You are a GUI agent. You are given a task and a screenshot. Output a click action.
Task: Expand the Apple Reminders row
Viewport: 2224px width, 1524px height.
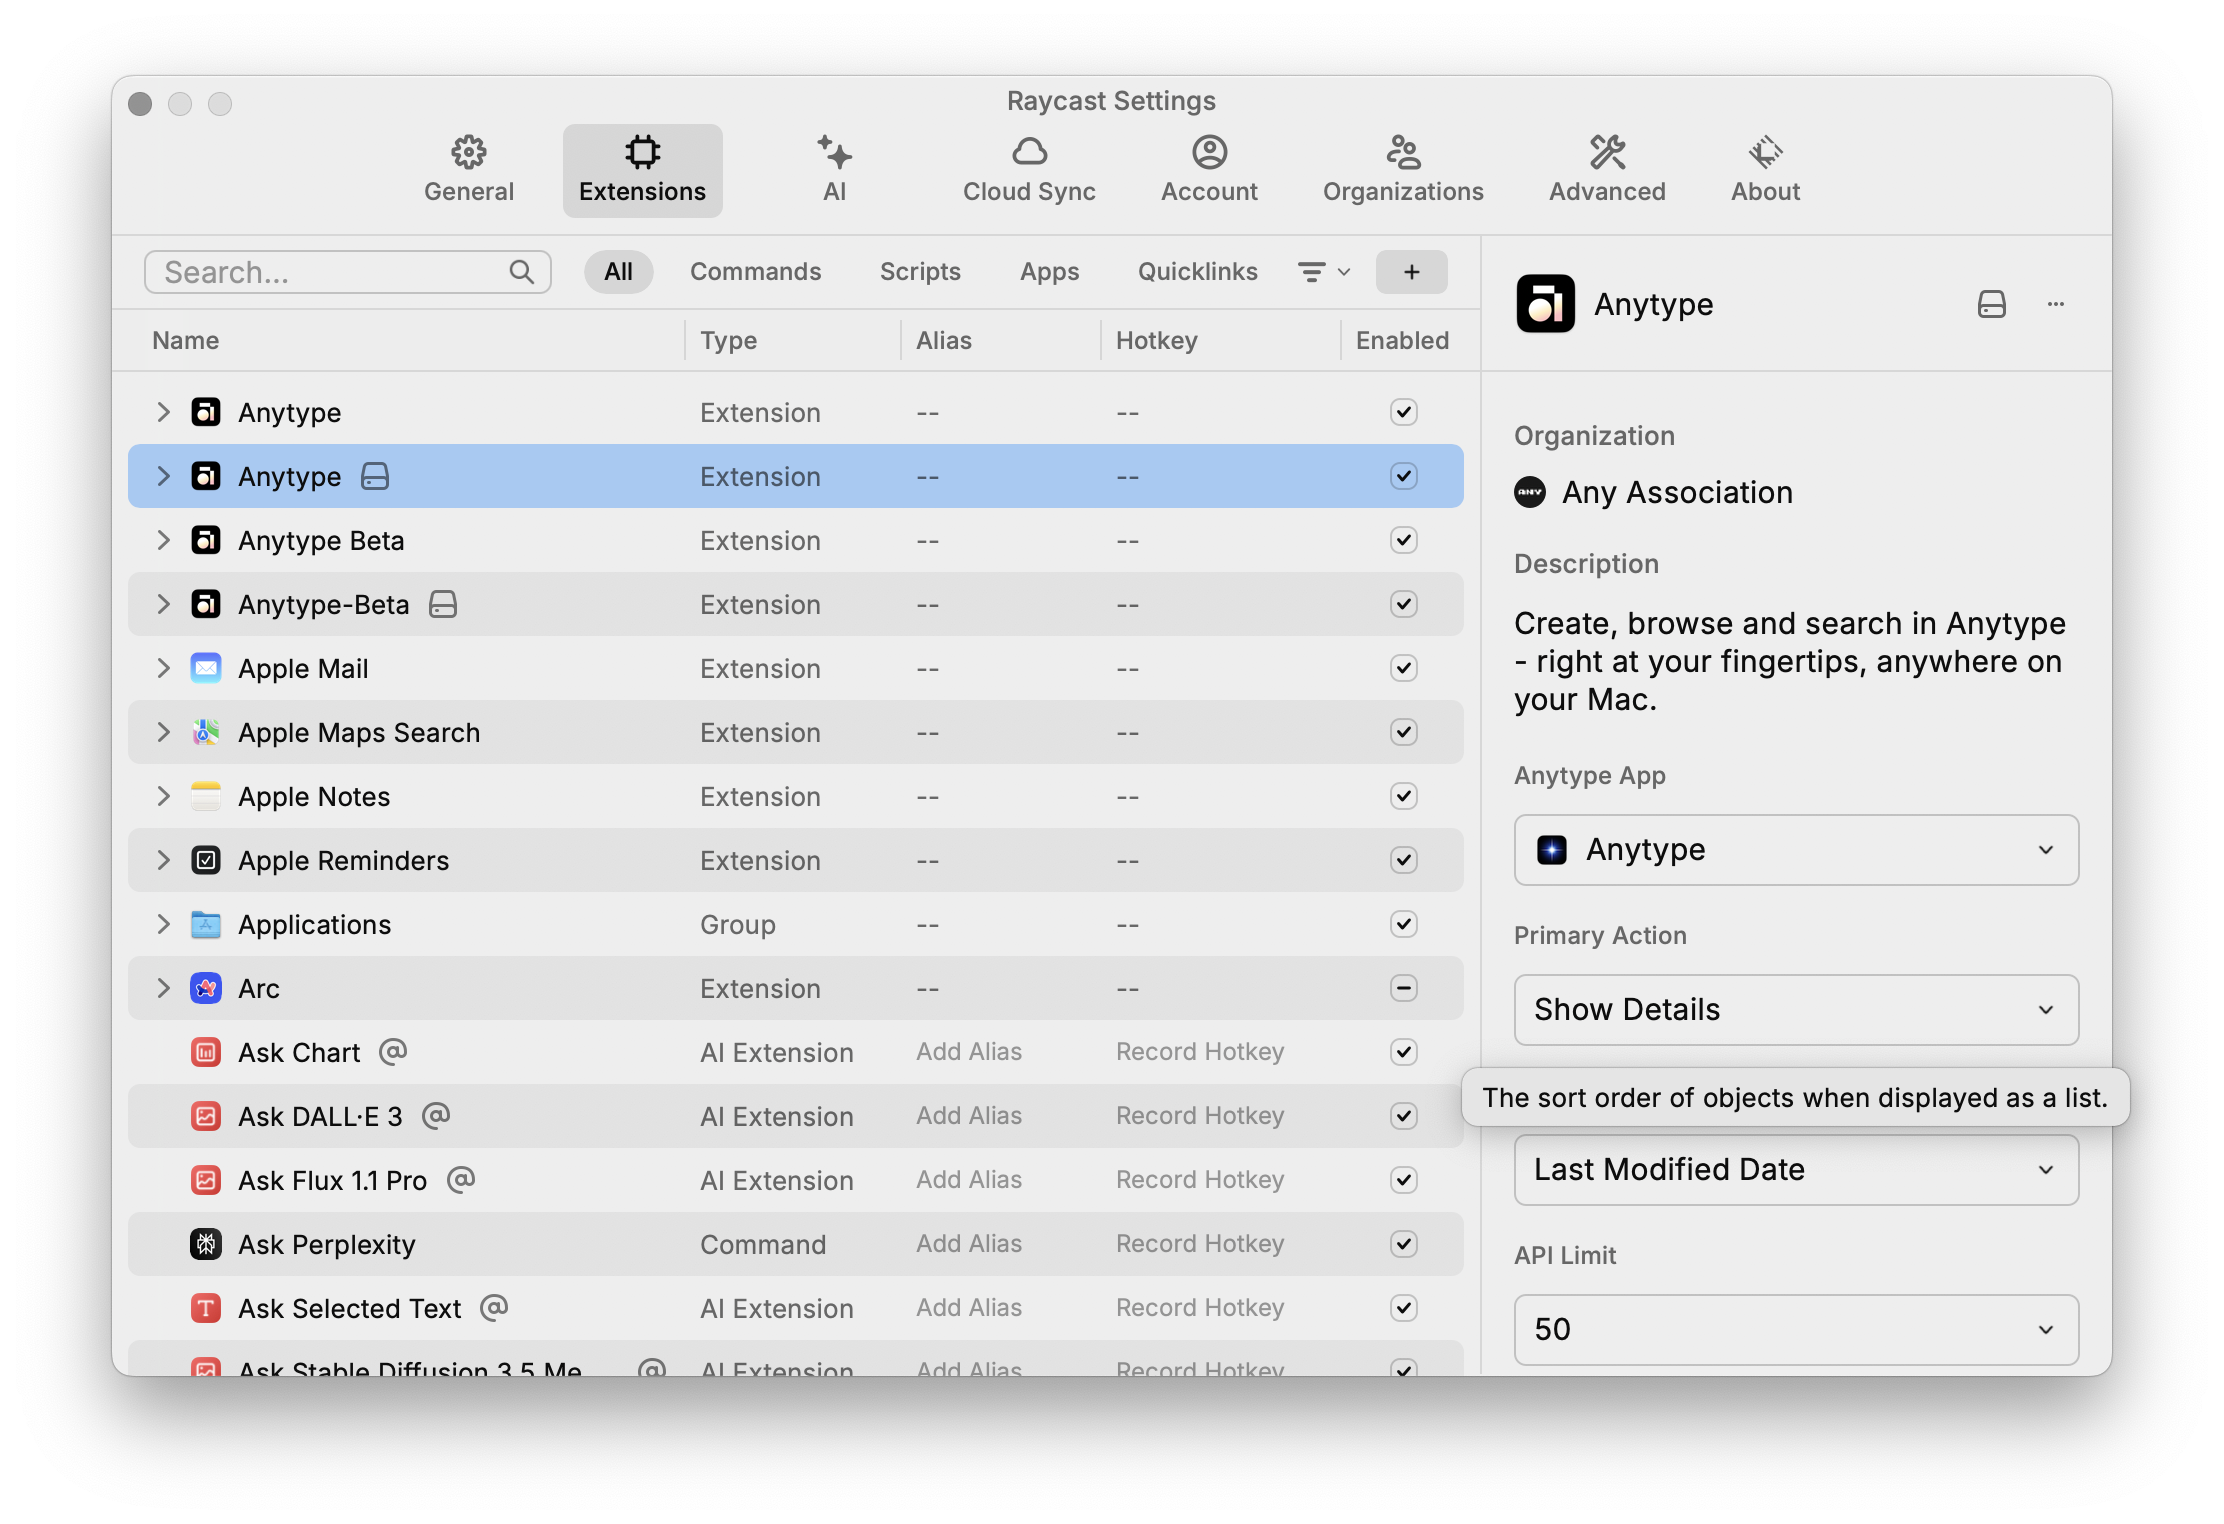point(163,860)
